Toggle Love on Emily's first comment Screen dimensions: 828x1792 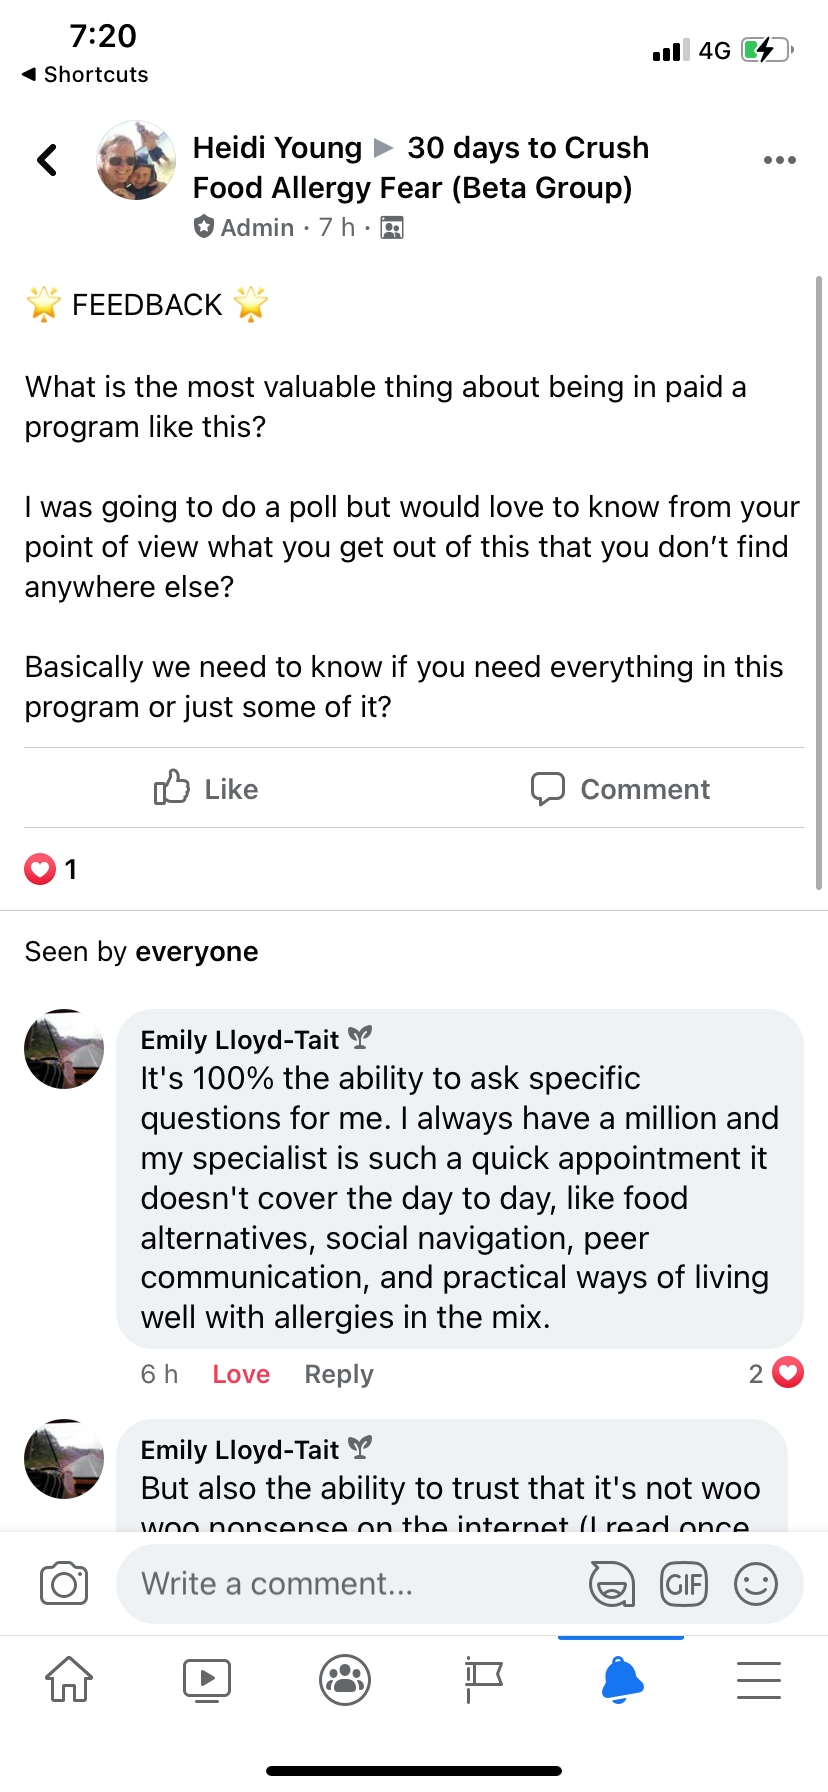click(x=241, y=1374)
